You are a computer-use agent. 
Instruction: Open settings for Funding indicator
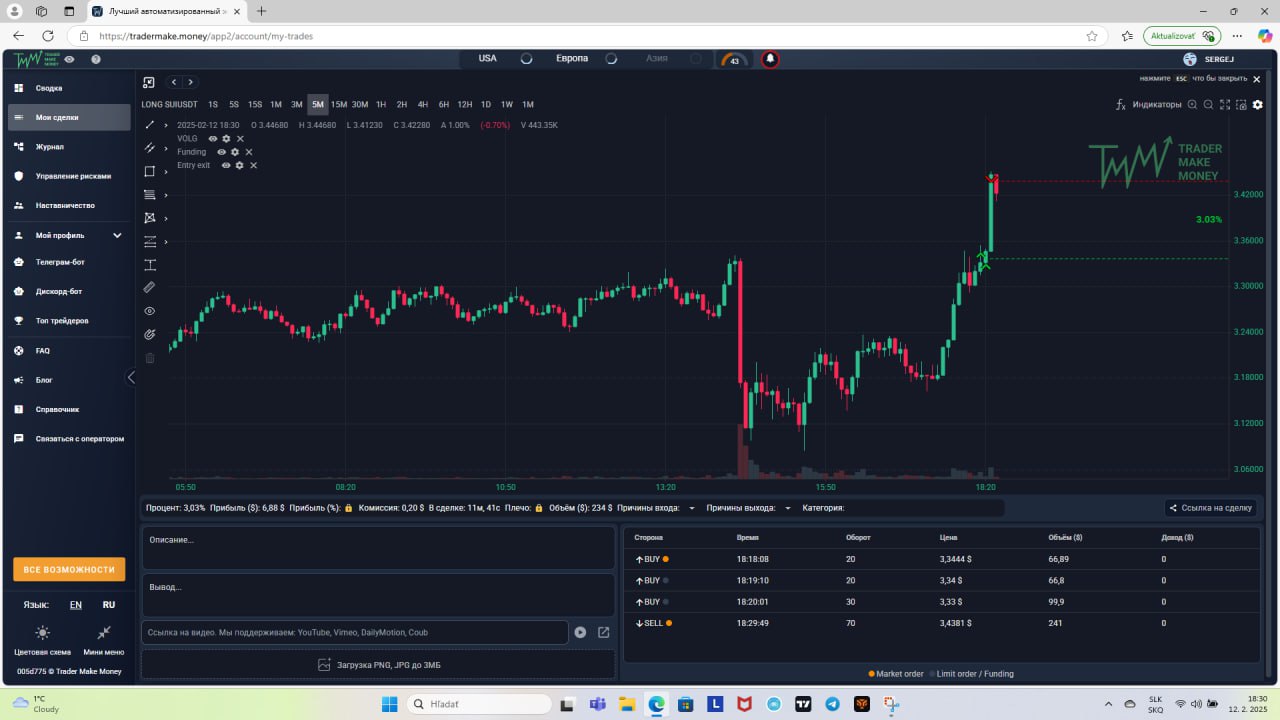[235, 152]
